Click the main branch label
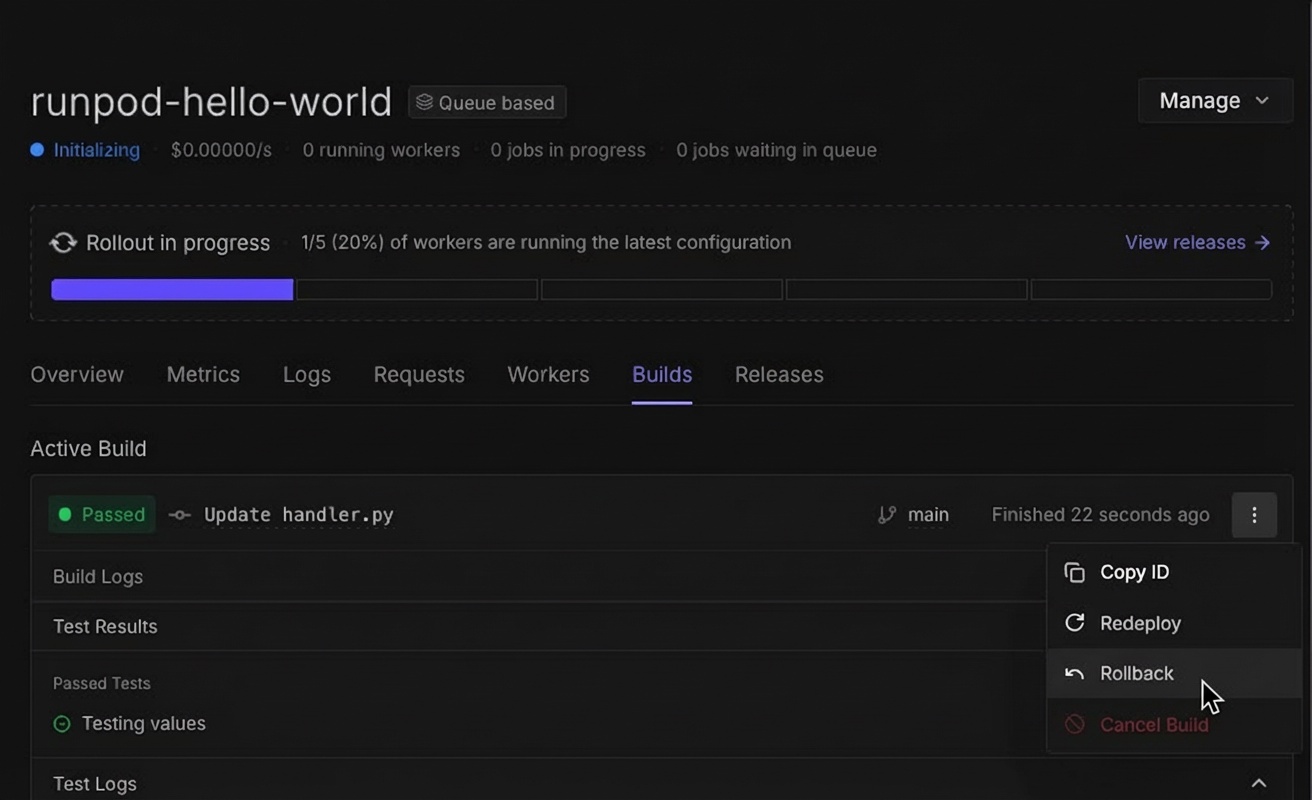This screenshot has height=800, width=1312. point(928,515)
